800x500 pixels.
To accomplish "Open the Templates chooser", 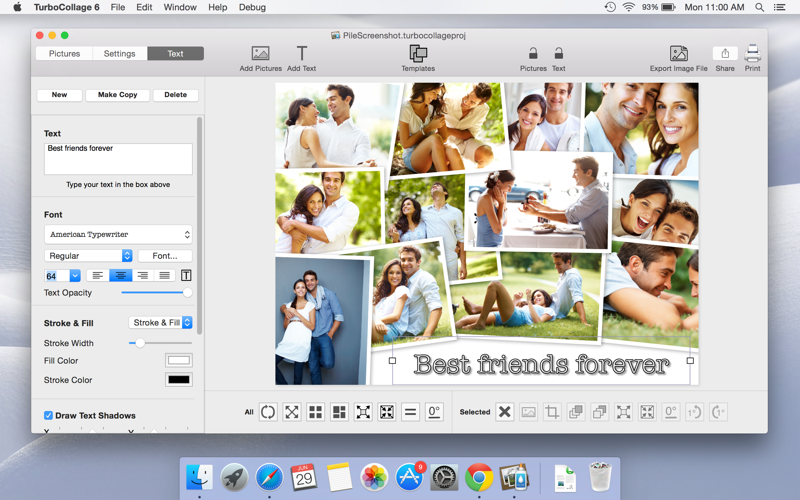I will click(x=418, y=54).
